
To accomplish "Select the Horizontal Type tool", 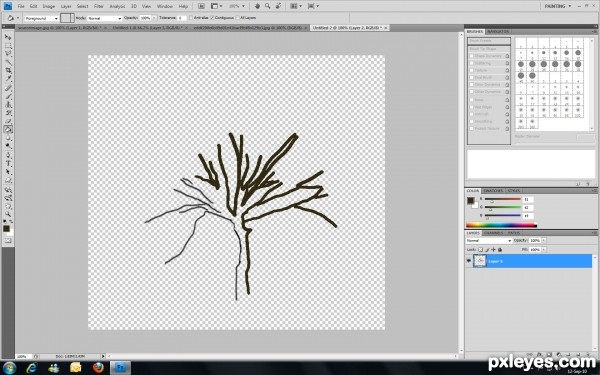I will click(x=8, y=164).
